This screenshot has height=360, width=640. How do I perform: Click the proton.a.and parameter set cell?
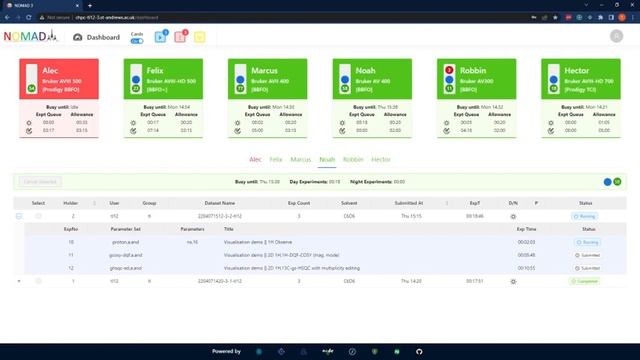126,242
